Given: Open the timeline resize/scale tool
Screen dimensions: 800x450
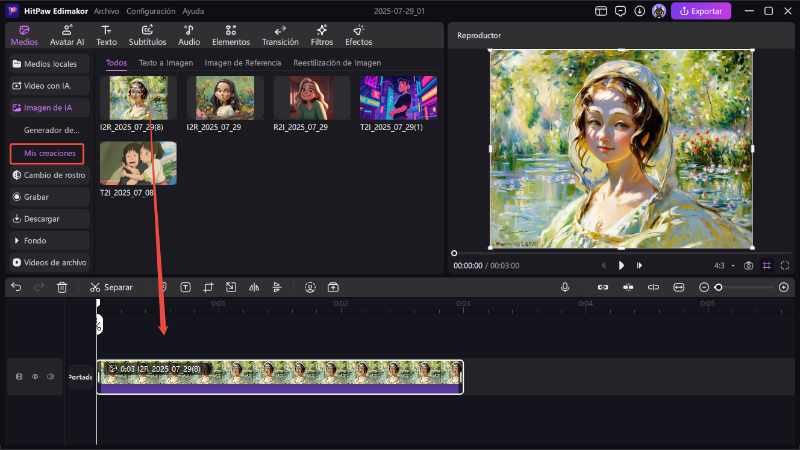Looking at the screenshot, I should [x=231, y=287].
